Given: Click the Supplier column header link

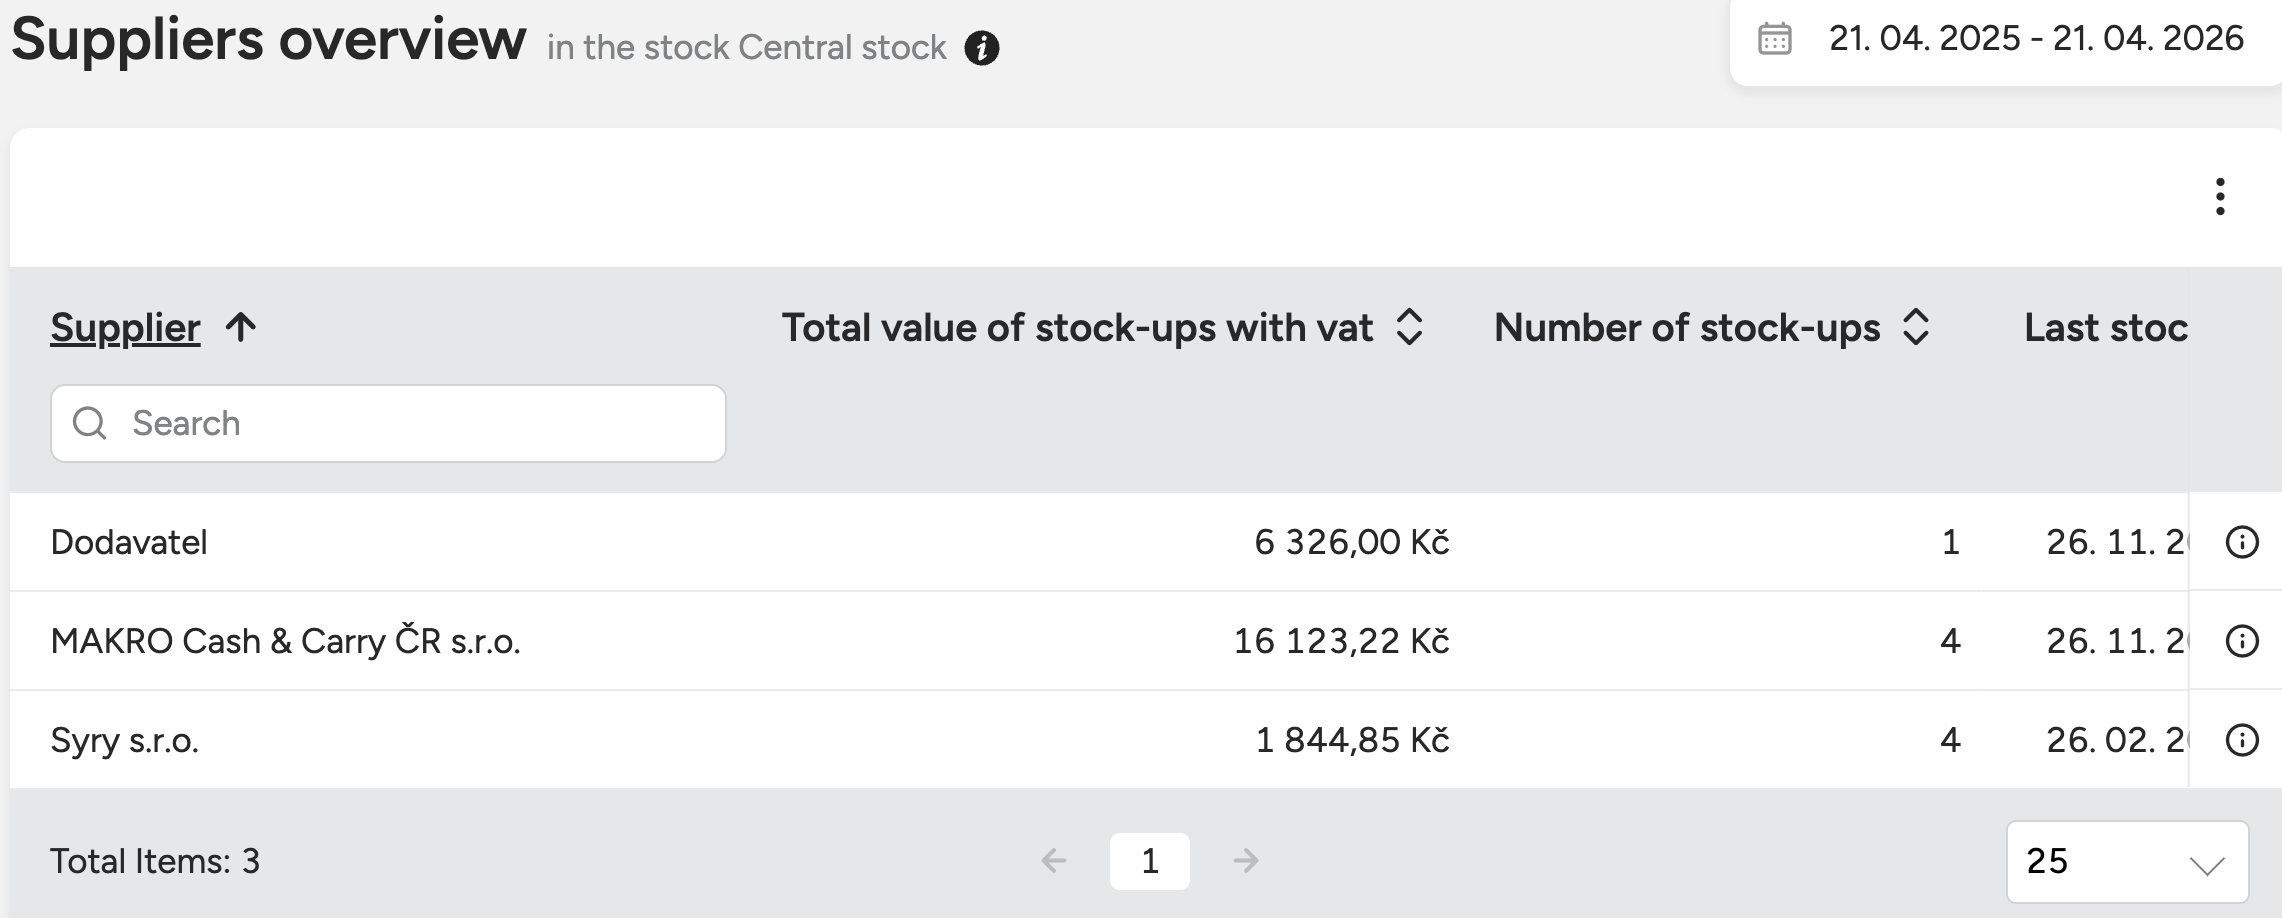Looking at the screenshot, I should 125,328.
